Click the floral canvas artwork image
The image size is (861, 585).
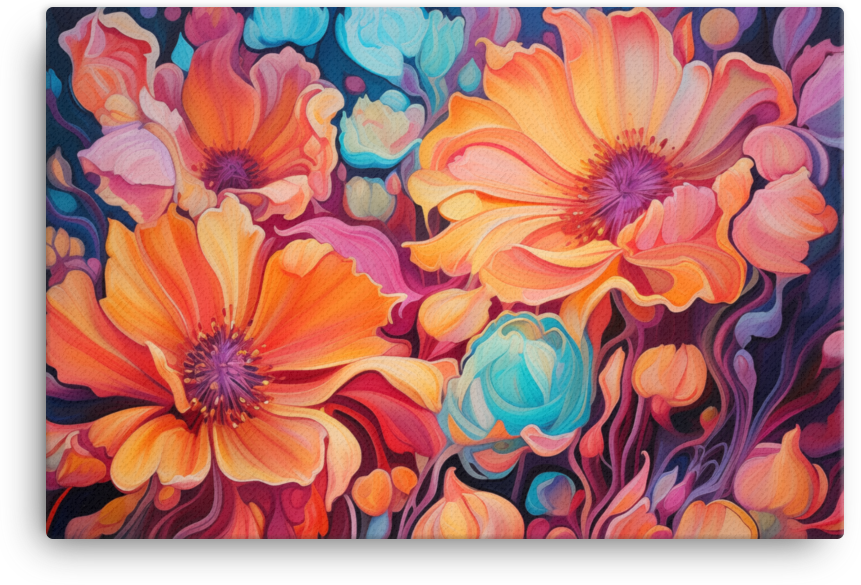pos(445,272)
